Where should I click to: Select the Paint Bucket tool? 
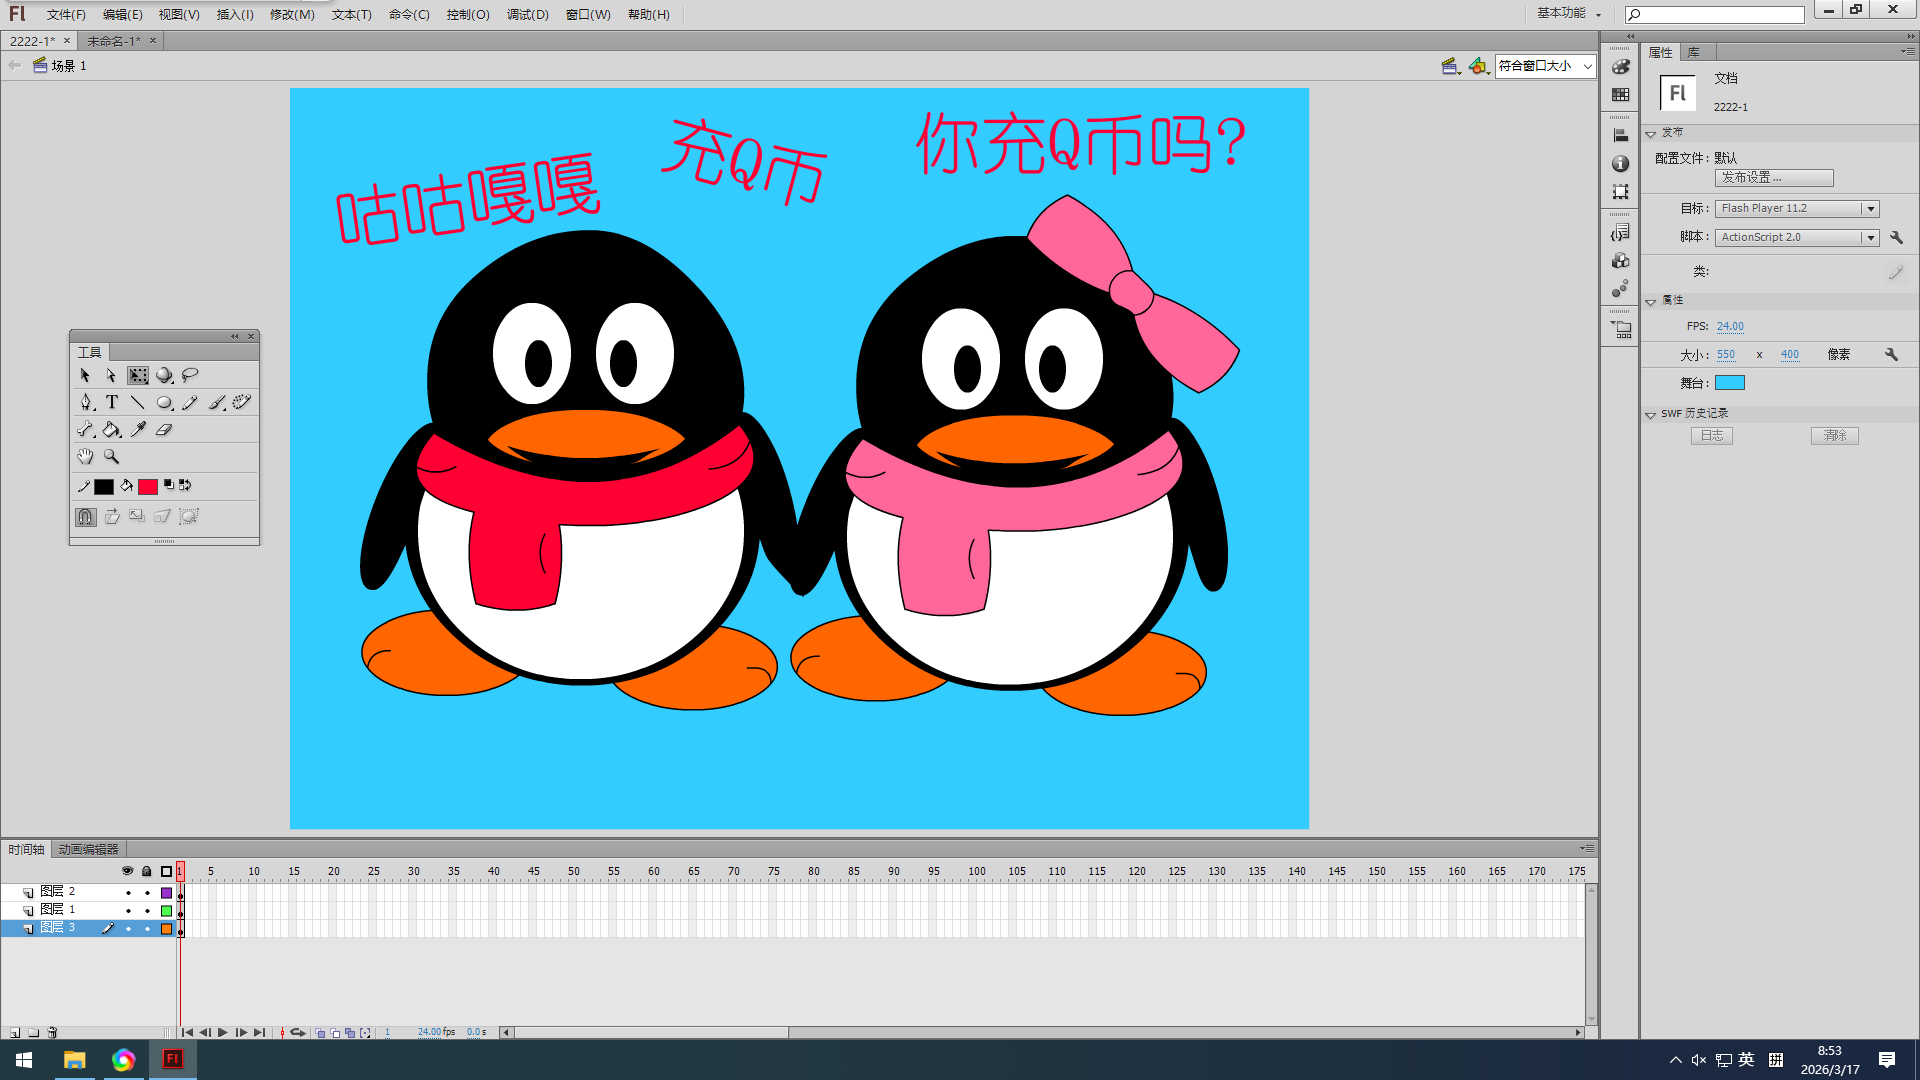112,429
